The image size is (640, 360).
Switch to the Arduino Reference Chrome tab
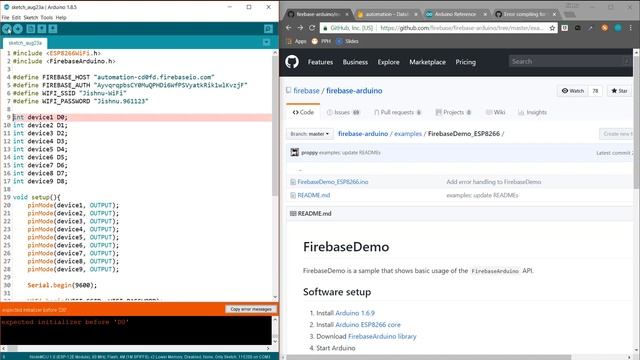pos(455,14)
